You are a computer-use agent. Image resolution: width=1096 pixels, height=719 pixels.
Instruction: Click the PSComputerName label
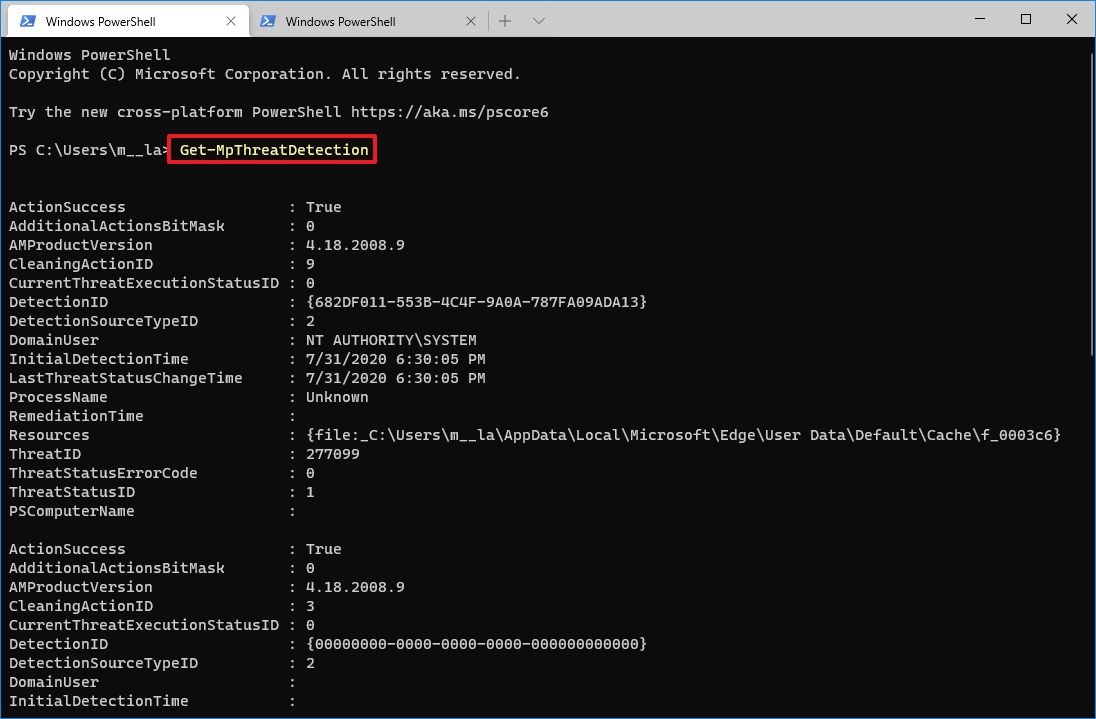point(71,511)
